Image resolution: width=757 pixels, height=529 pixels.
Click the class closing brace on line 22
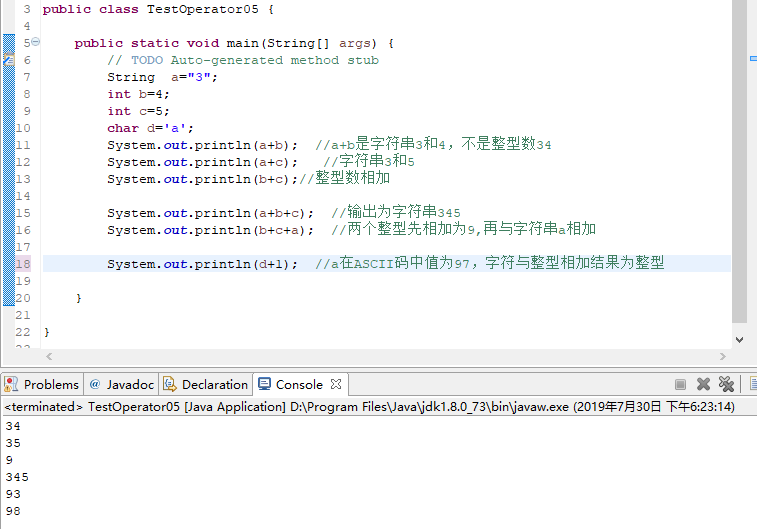[x=46, y=332]
